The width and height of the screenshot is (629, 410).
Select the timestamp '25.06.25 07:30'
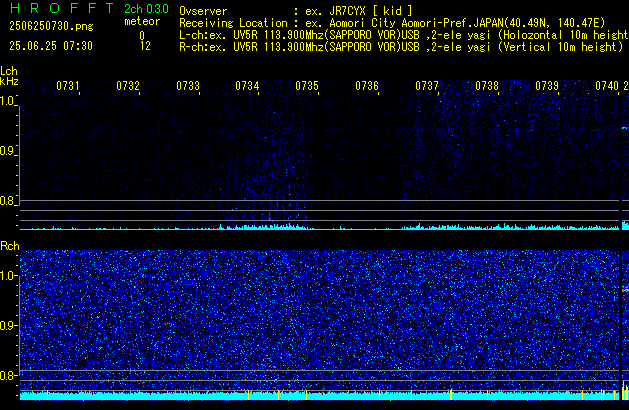coord(51,46)
